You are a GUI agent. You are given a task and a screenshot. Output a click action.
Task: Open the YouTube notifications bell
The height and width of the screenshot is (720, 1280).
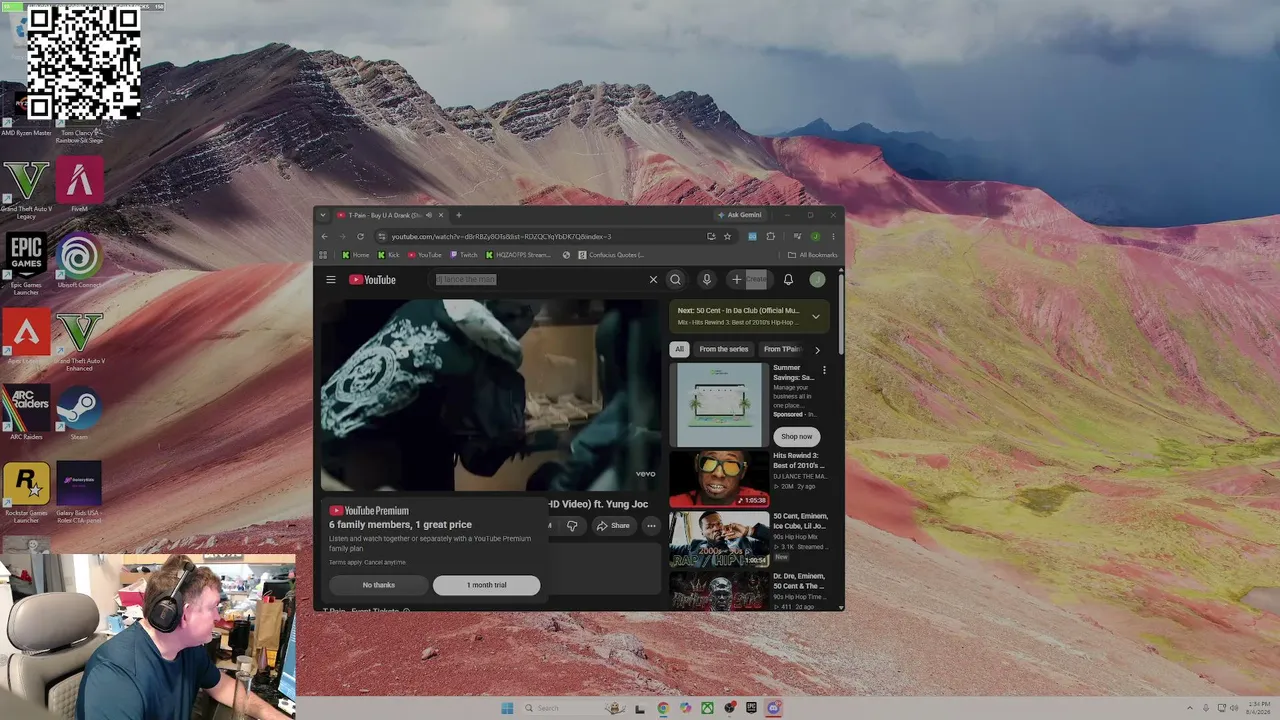(x=788, y=280)
